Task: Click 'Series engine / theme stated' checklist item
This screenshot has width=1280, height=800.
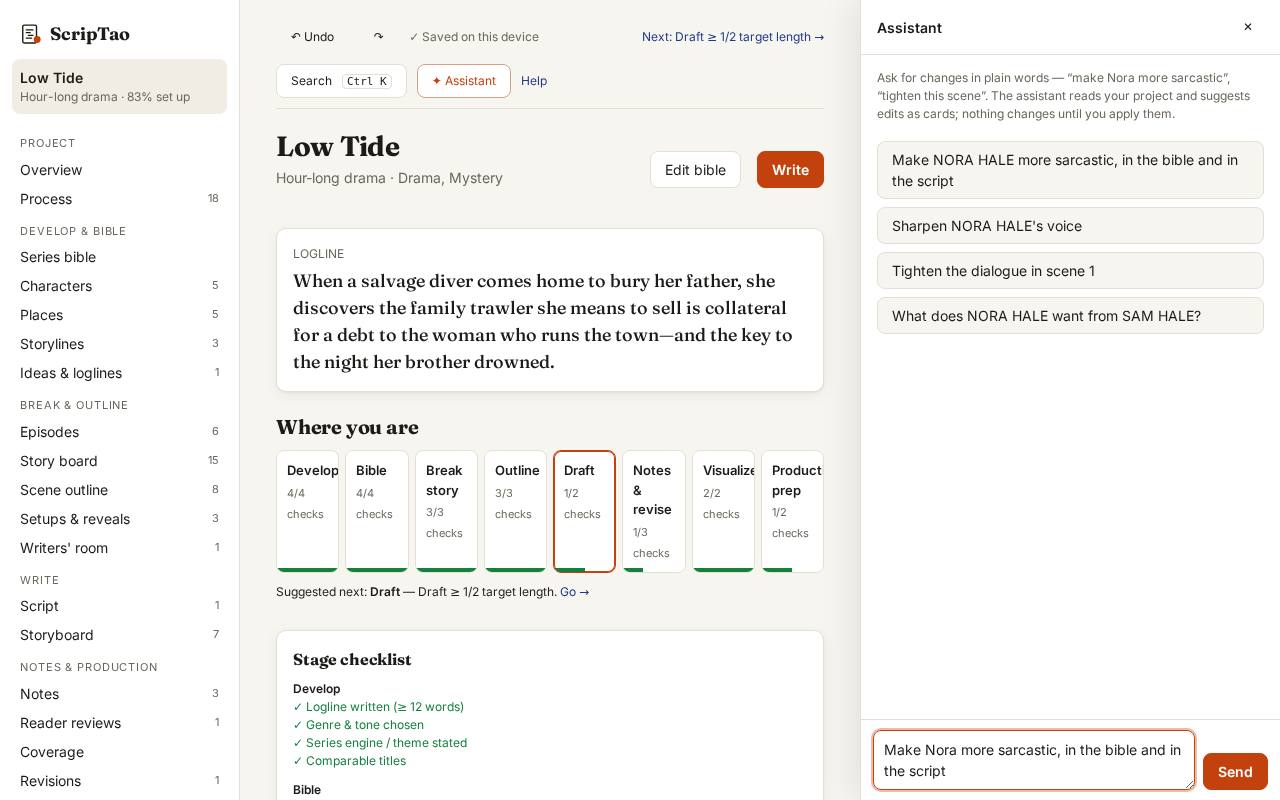Action: pos(380,743)
